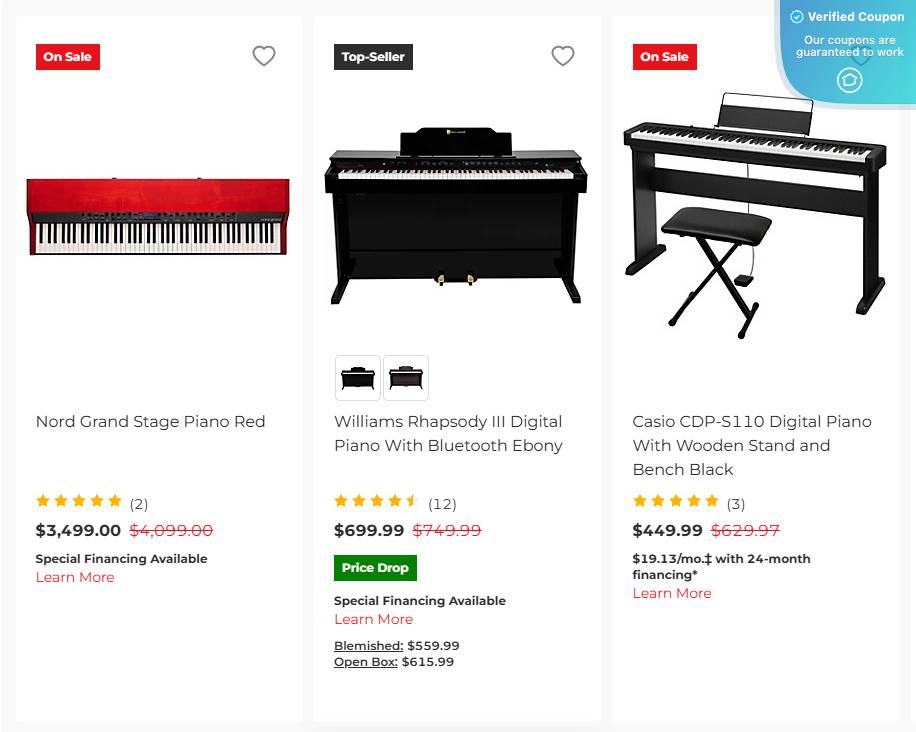View the (12) reviews for Williams piano
This screenshot has width=916, height=732.
442,503
